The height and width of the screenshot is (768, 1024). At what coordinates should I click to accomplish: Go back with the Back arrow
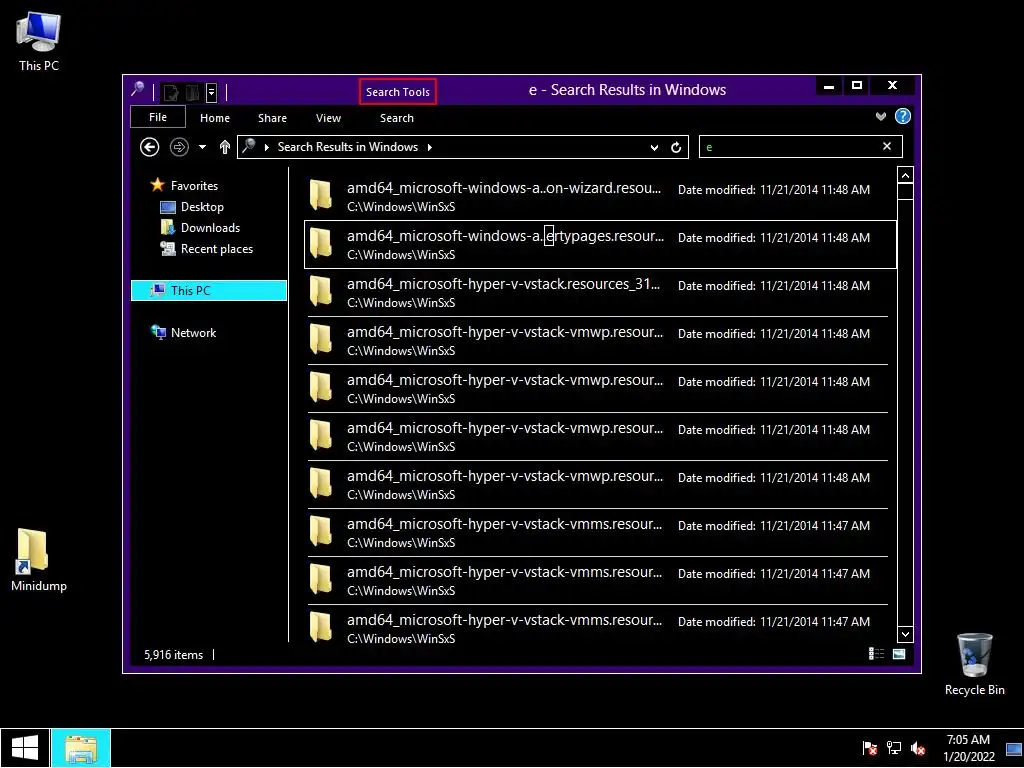[150, 147]
